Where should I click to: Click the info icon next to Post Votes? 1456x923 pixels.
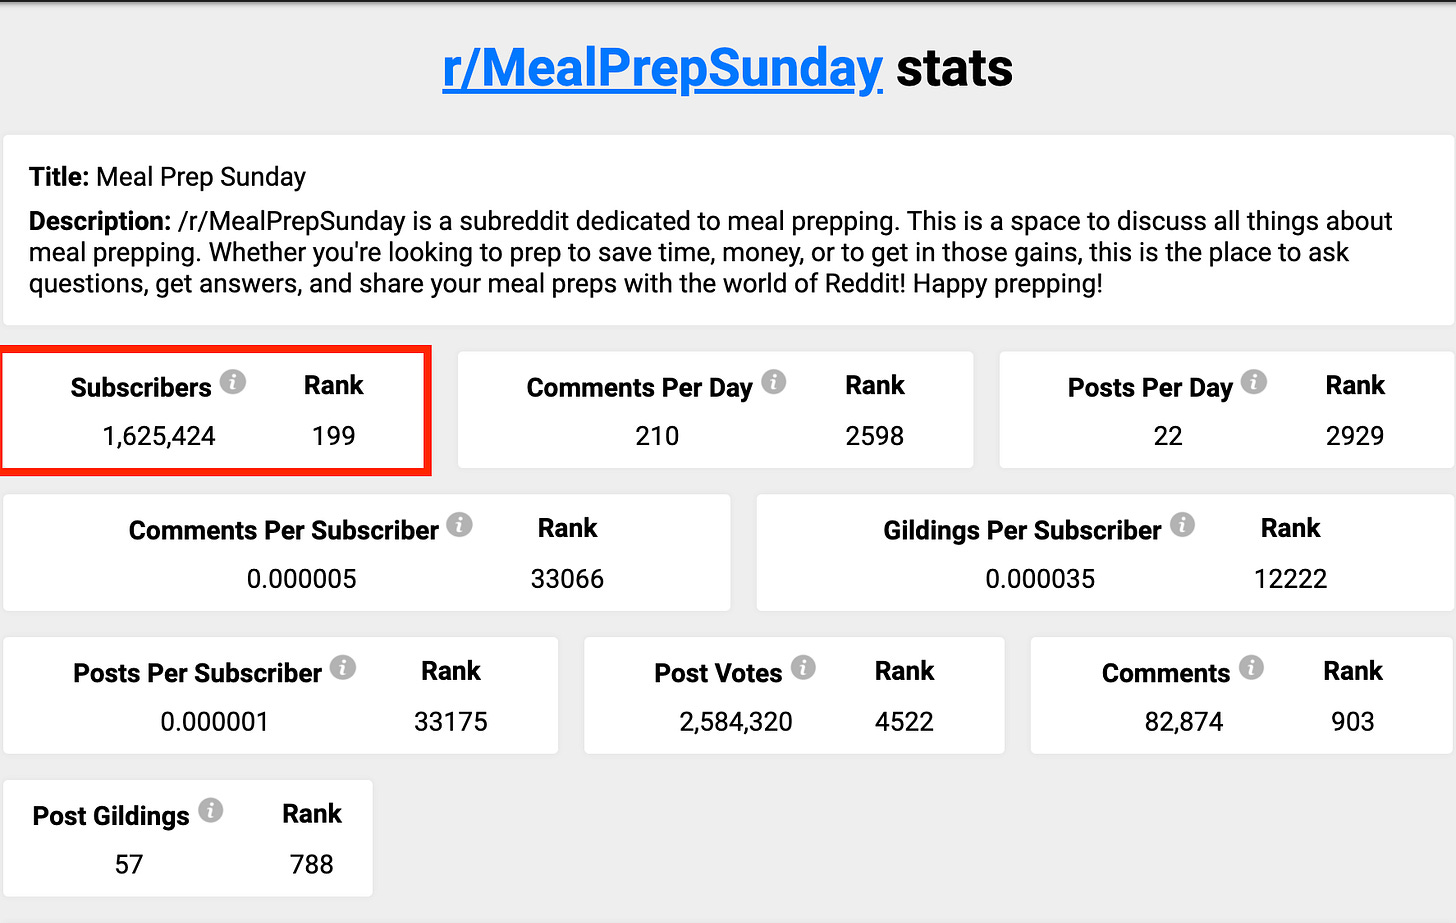[x=803, y=668]
